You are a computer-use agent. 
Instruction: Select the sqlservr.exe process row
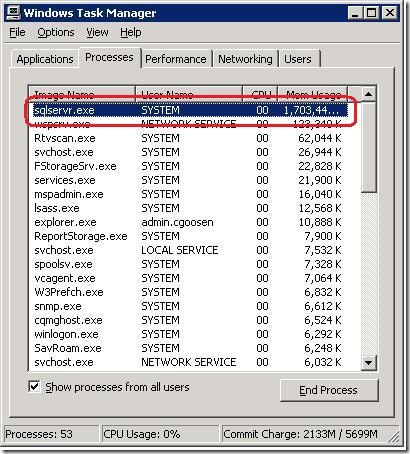click(190, 110)
